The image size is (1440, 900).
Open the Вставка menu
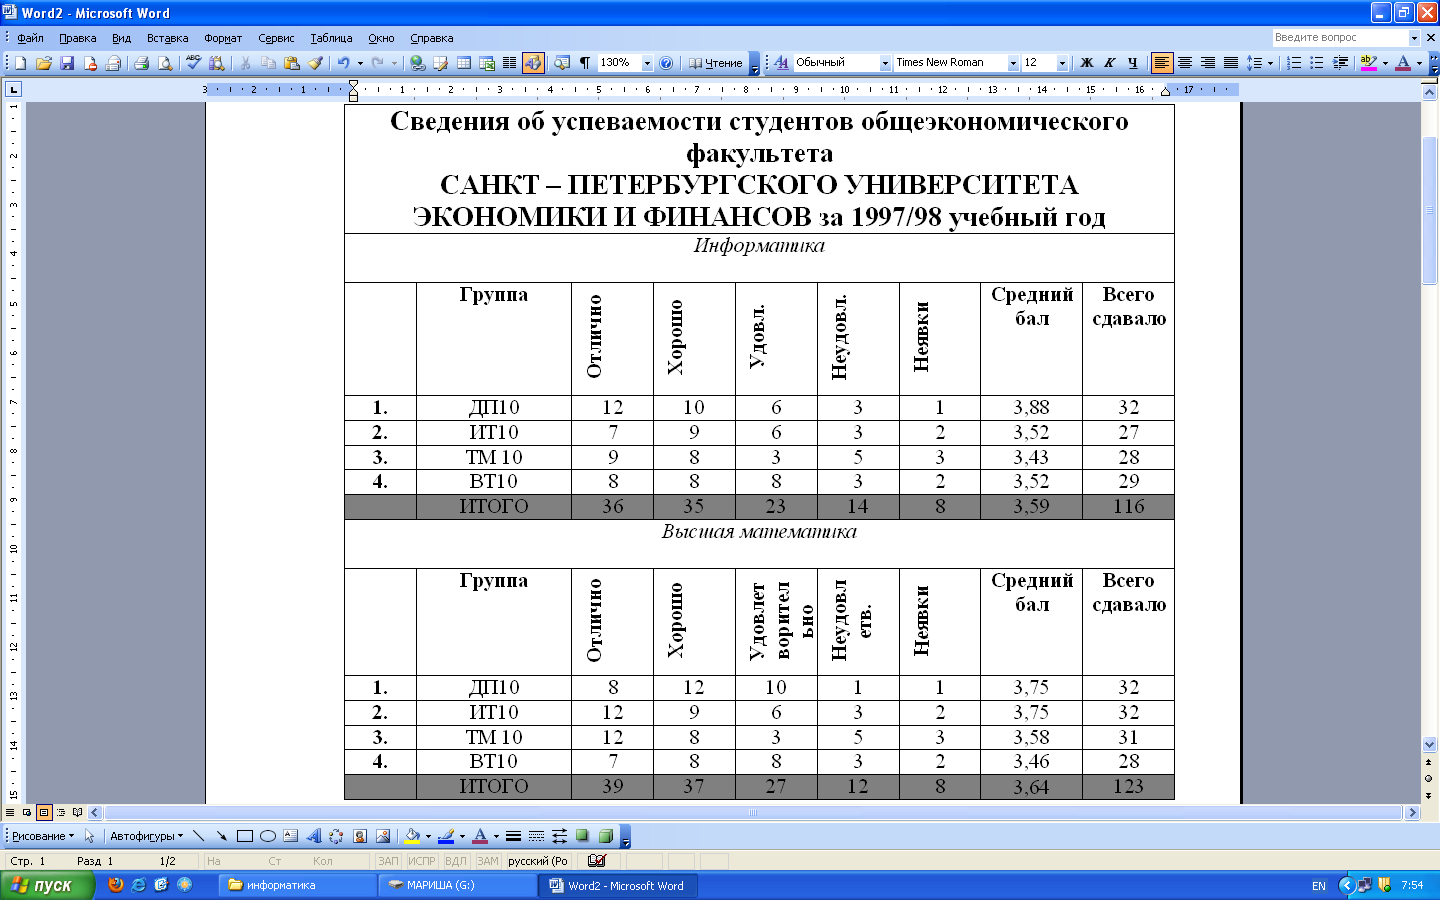167,38
